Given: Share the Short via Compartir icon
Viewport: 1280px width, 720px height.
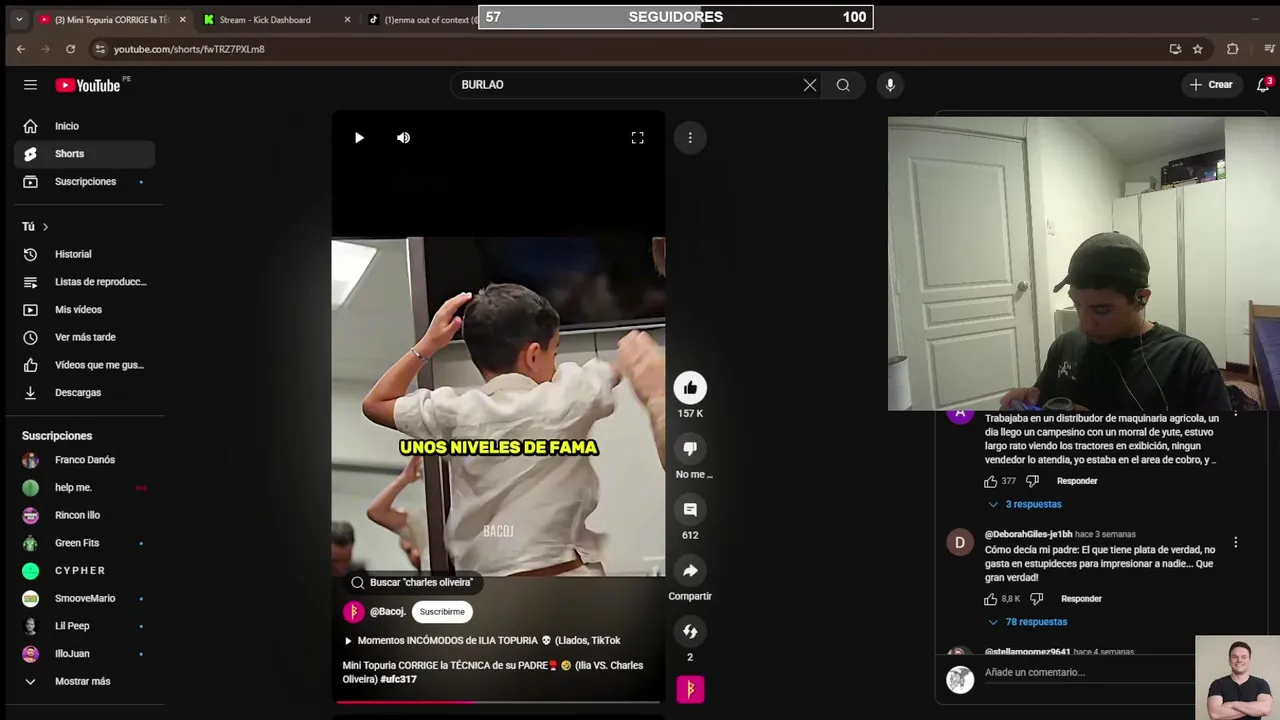Looking at the screenshot, I should point(690,571).
